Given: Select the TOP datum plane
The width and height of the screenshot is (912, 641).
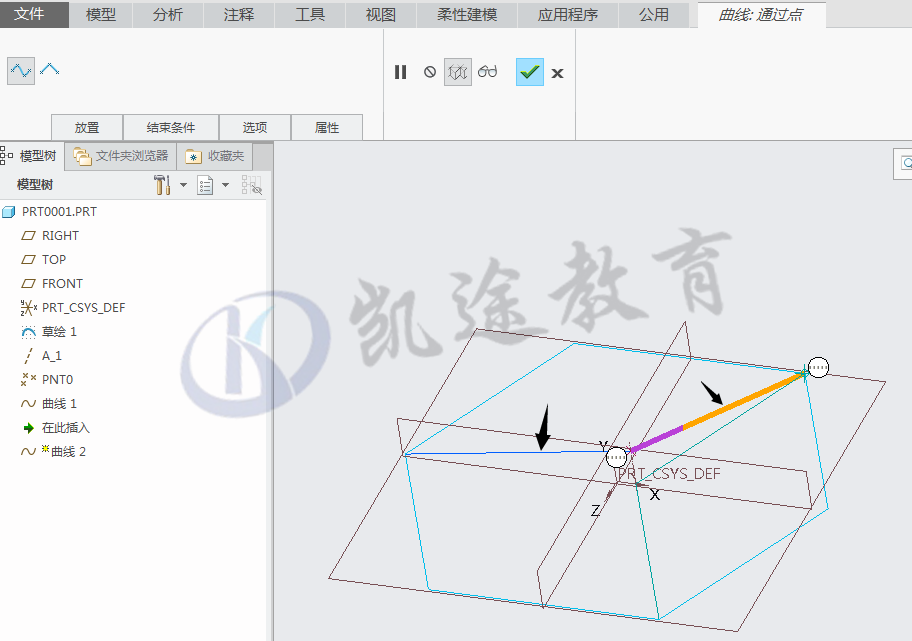Looking at the screenshot, I should tap(54, 259).
